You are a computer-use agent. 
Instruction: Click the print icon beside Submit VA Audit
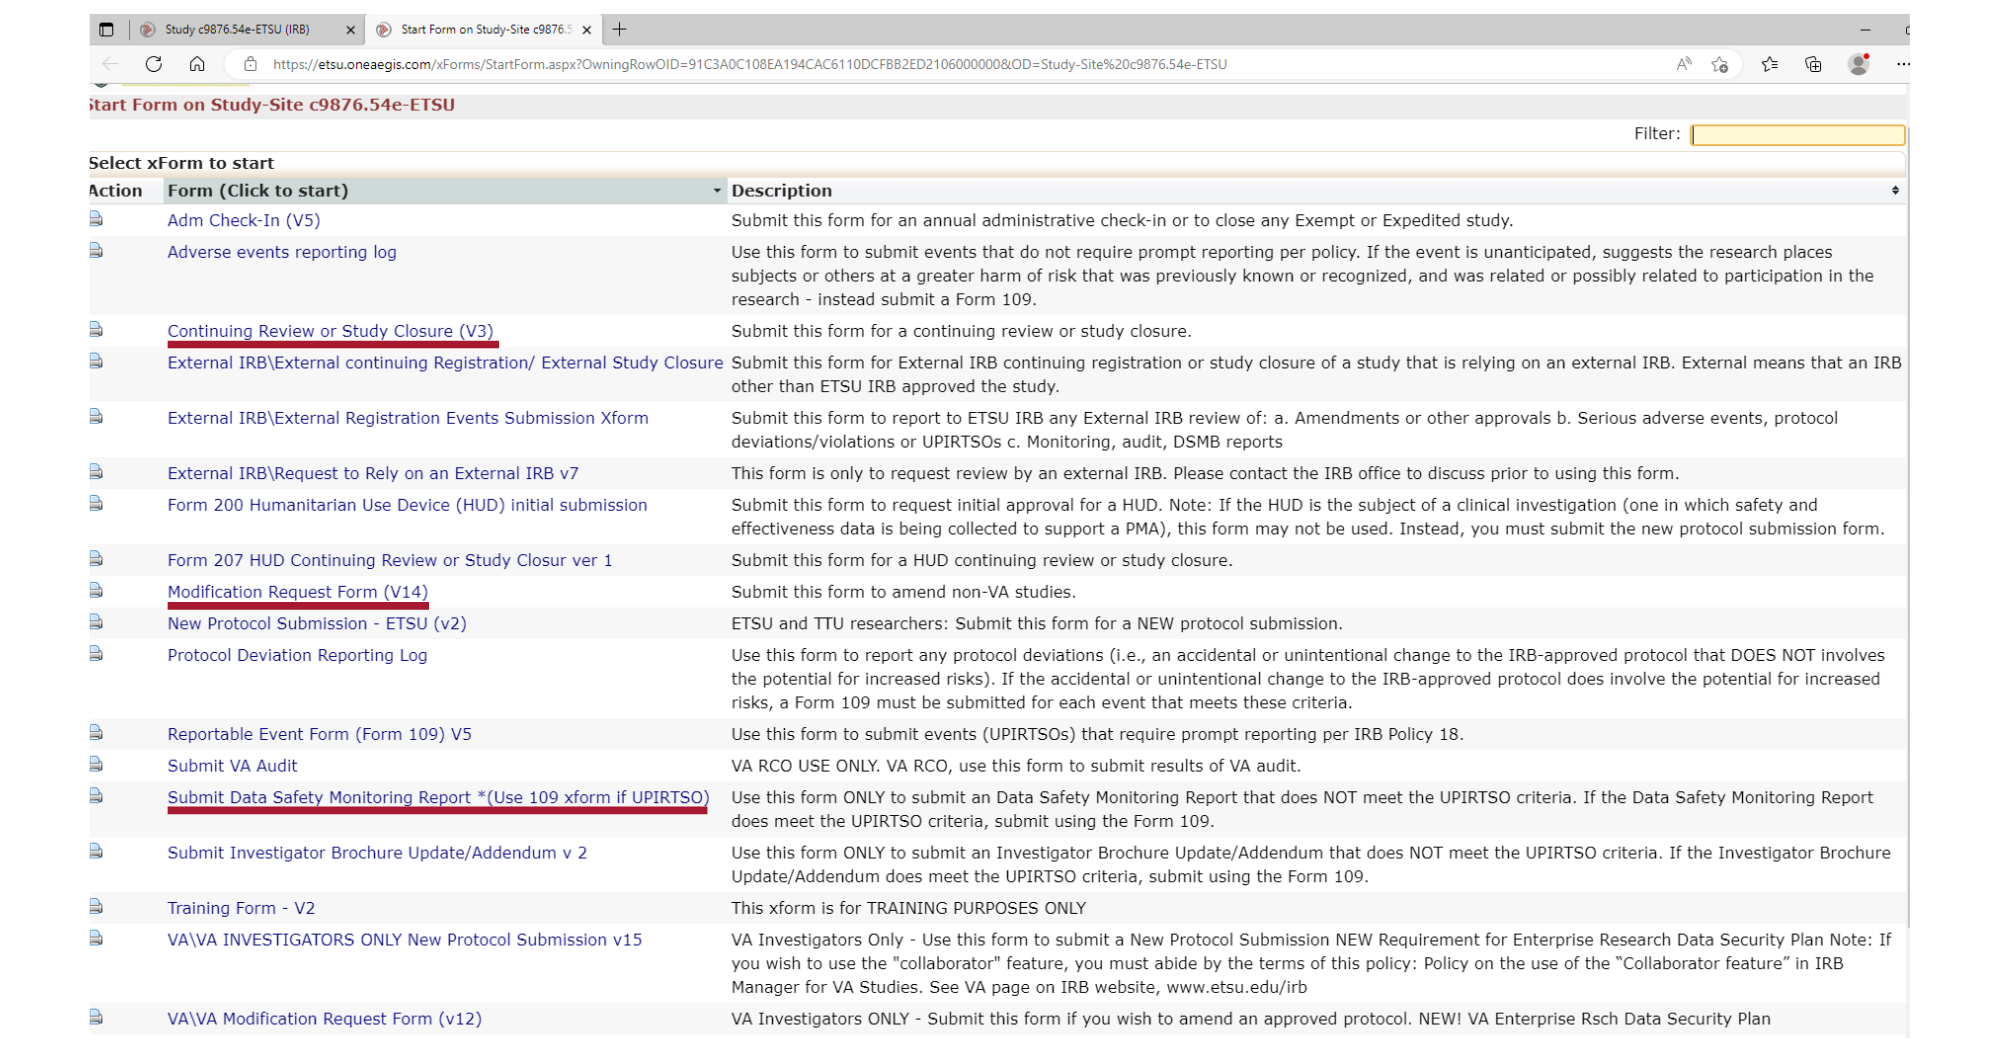94,765
